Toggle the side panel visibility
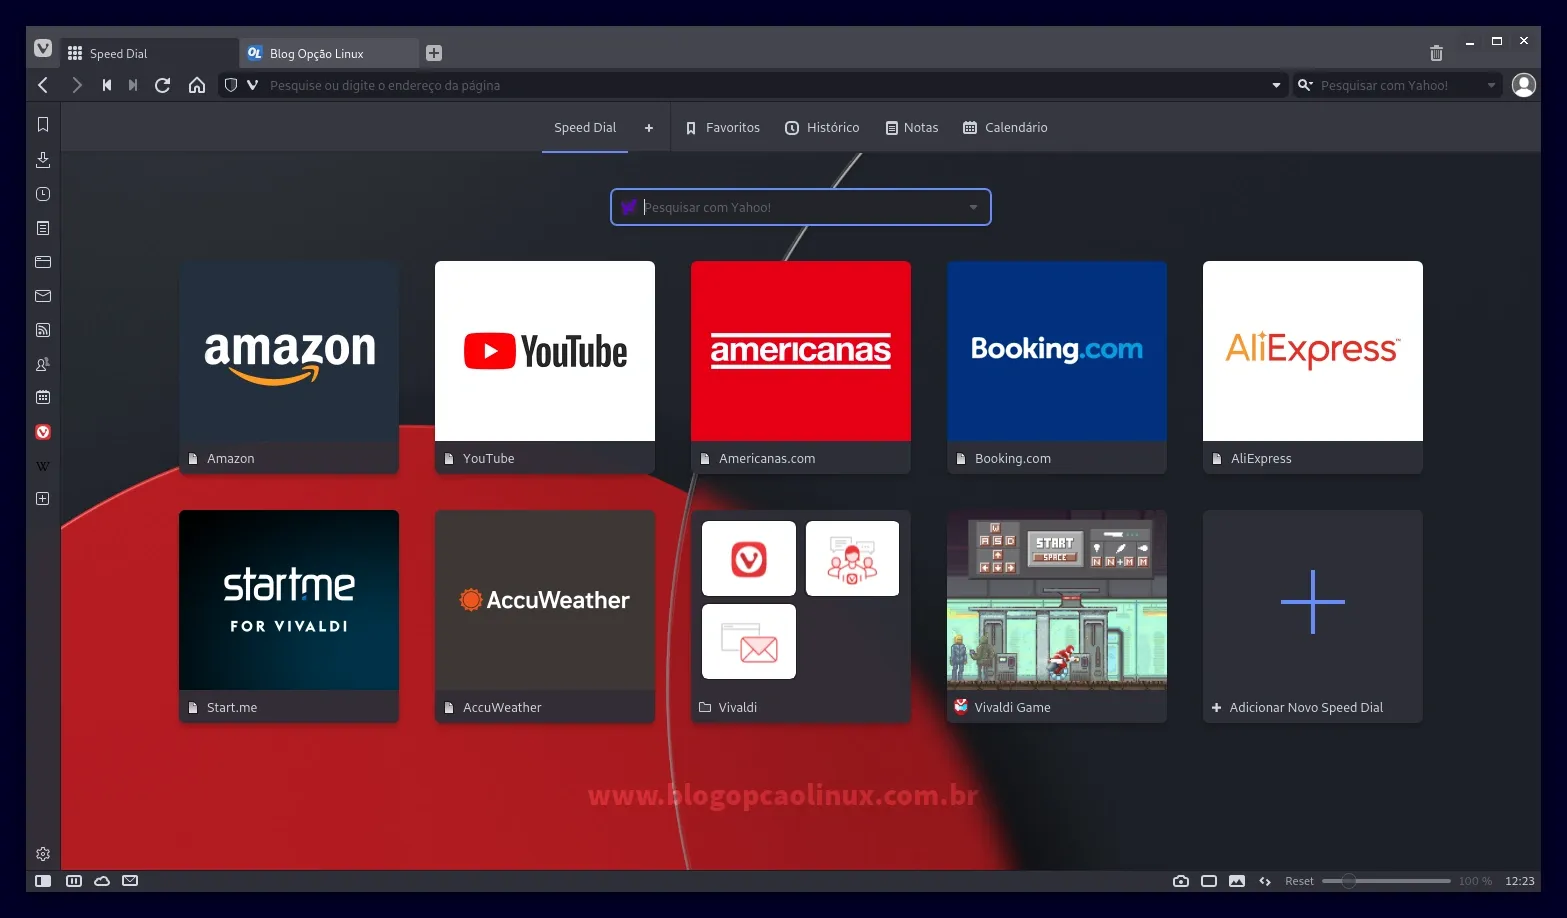Screen dimensions: 1567x918 pos(43,881)
